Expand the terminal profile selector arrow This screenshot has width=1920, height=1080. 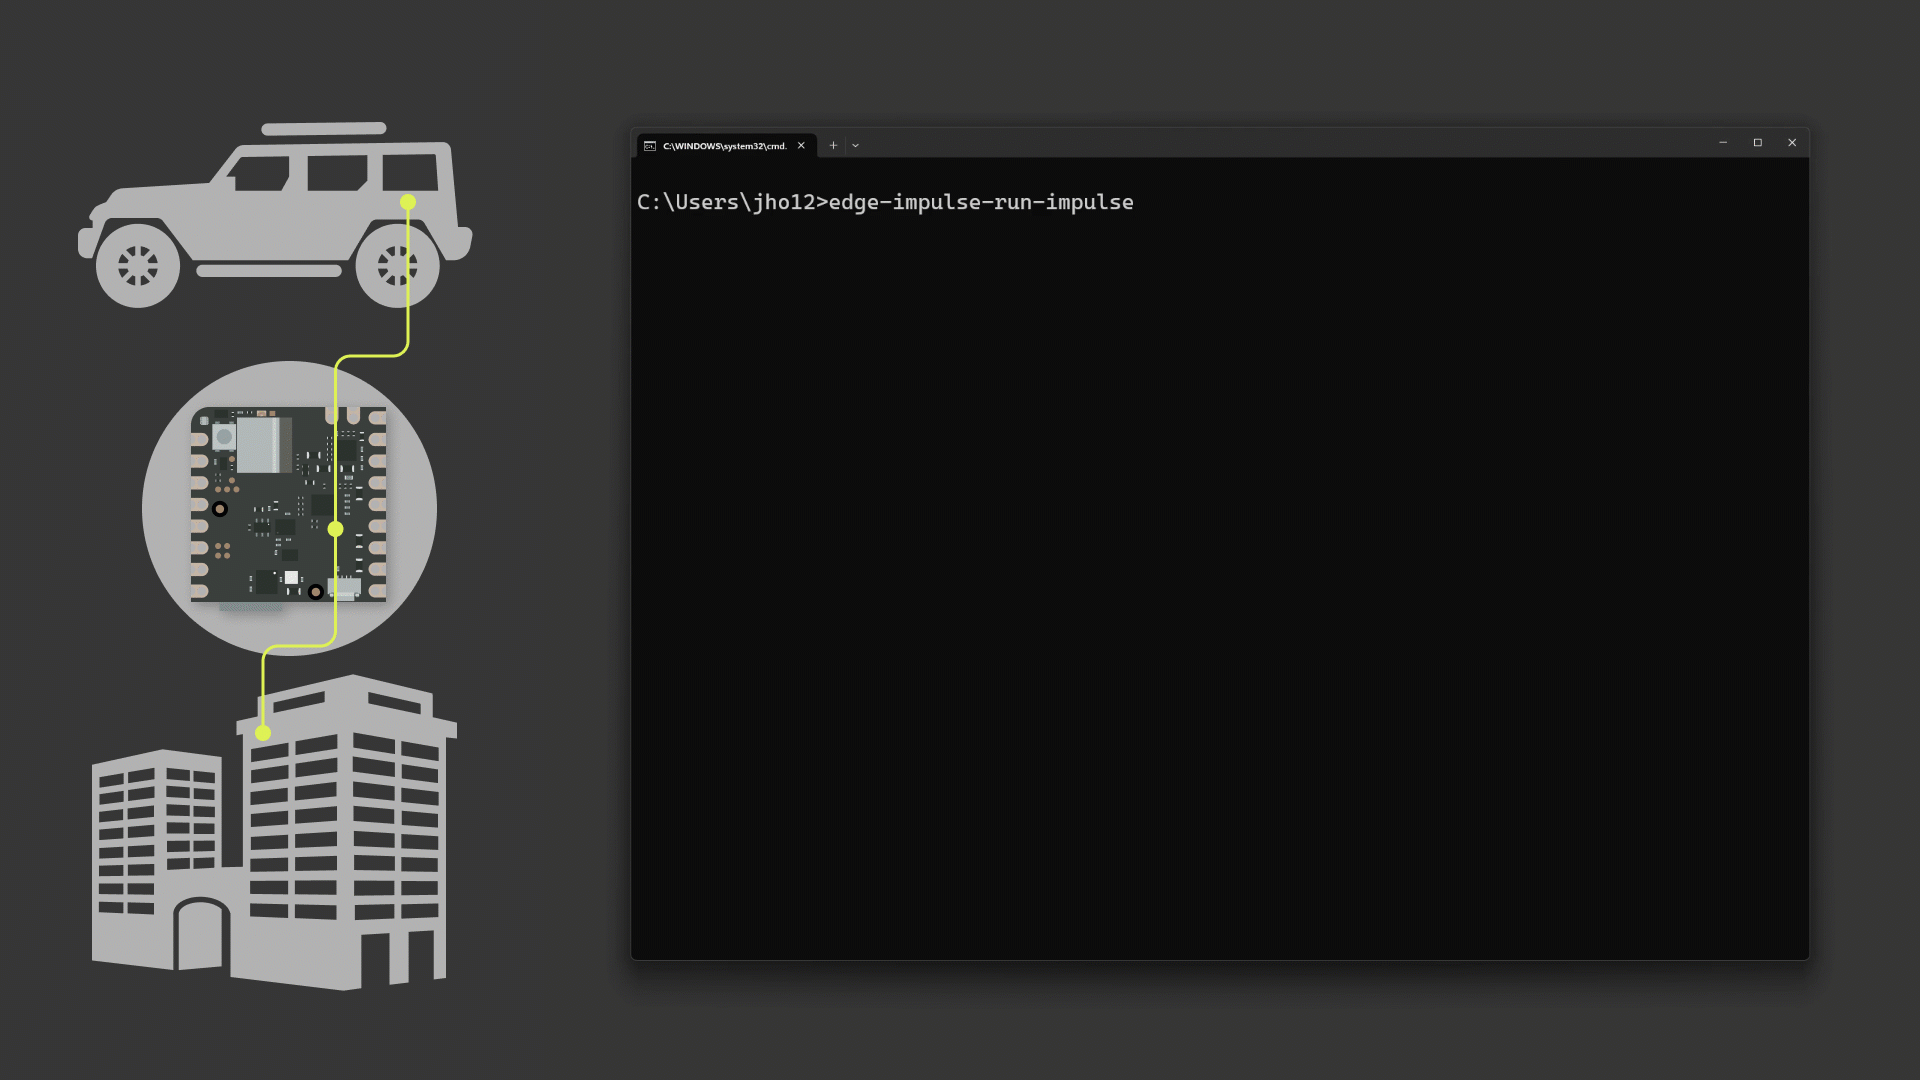(x=855, y=146)
